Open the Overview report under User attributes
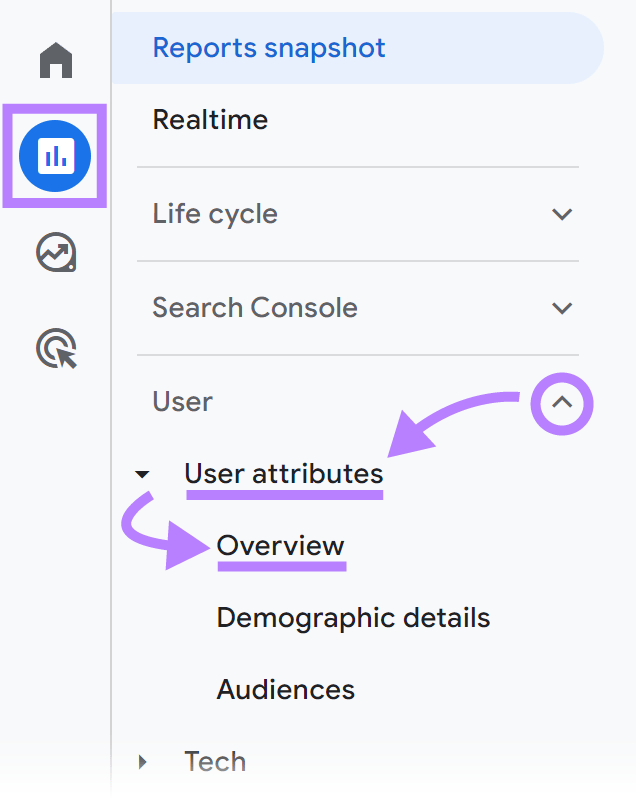636x801 pixels. (281, 546)
